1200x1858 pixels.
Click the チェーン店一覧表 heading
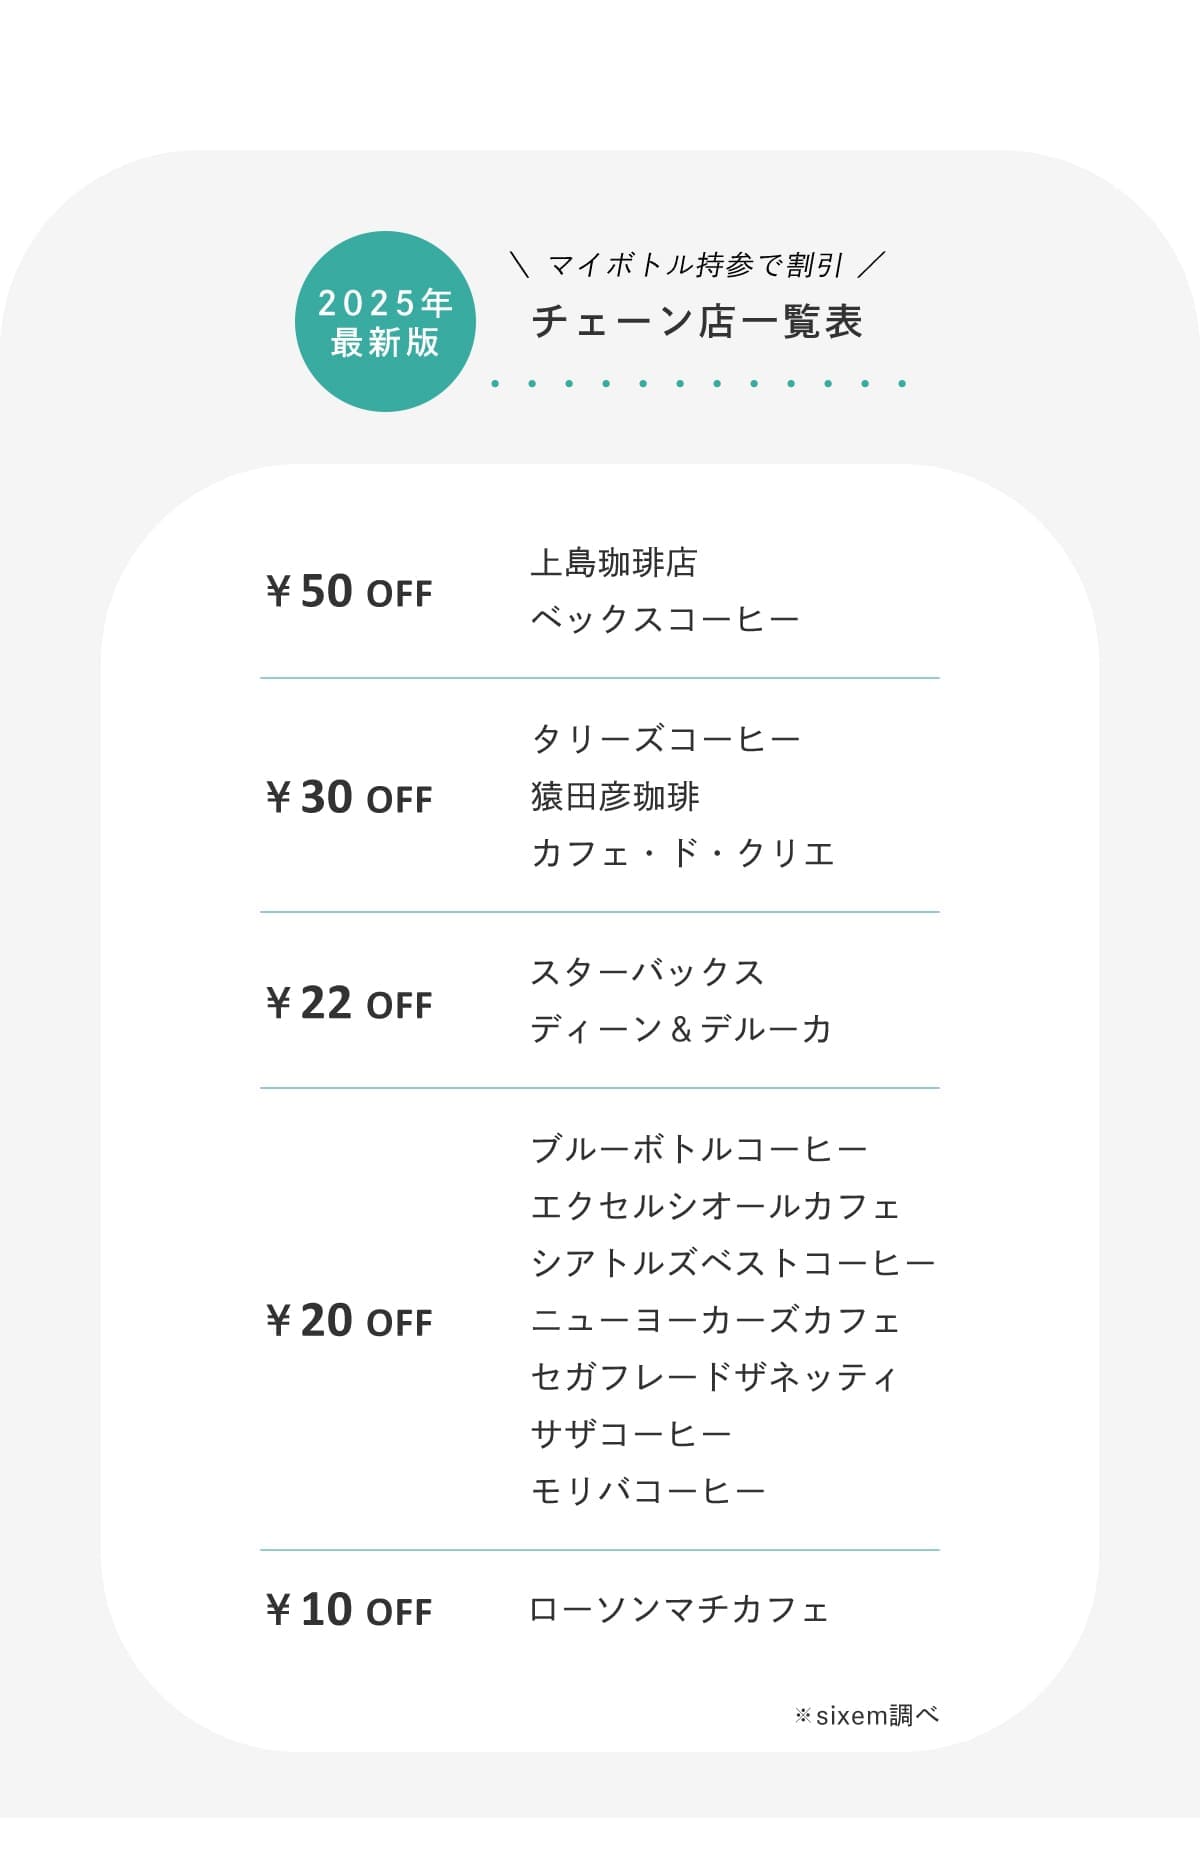[697, 322]
